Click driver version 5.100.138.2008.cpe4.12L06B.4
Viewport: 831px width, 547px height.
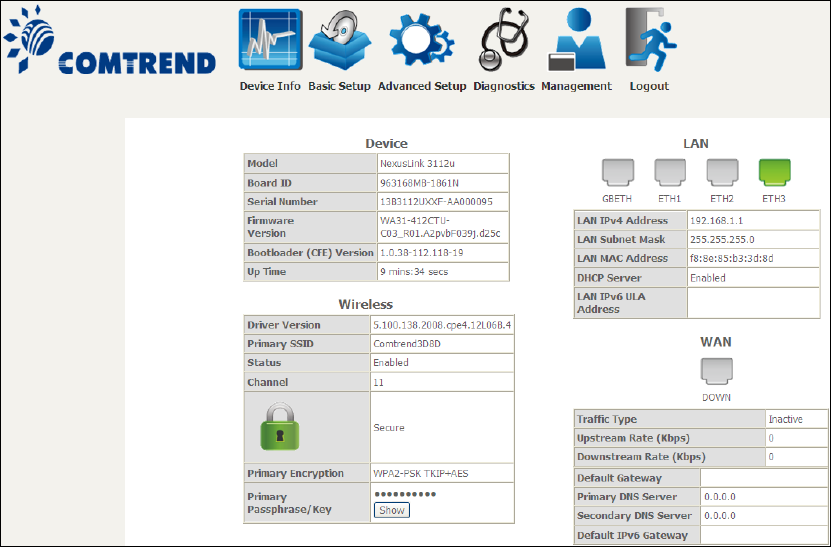tap(442, 325)
